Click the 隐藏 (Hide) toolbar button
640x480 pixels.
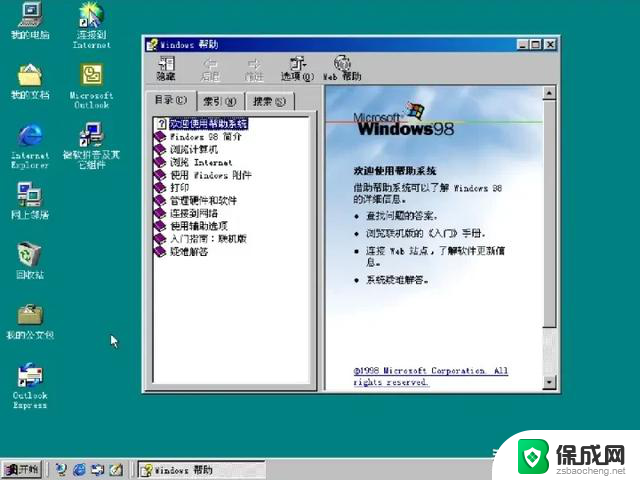[166, 68]
